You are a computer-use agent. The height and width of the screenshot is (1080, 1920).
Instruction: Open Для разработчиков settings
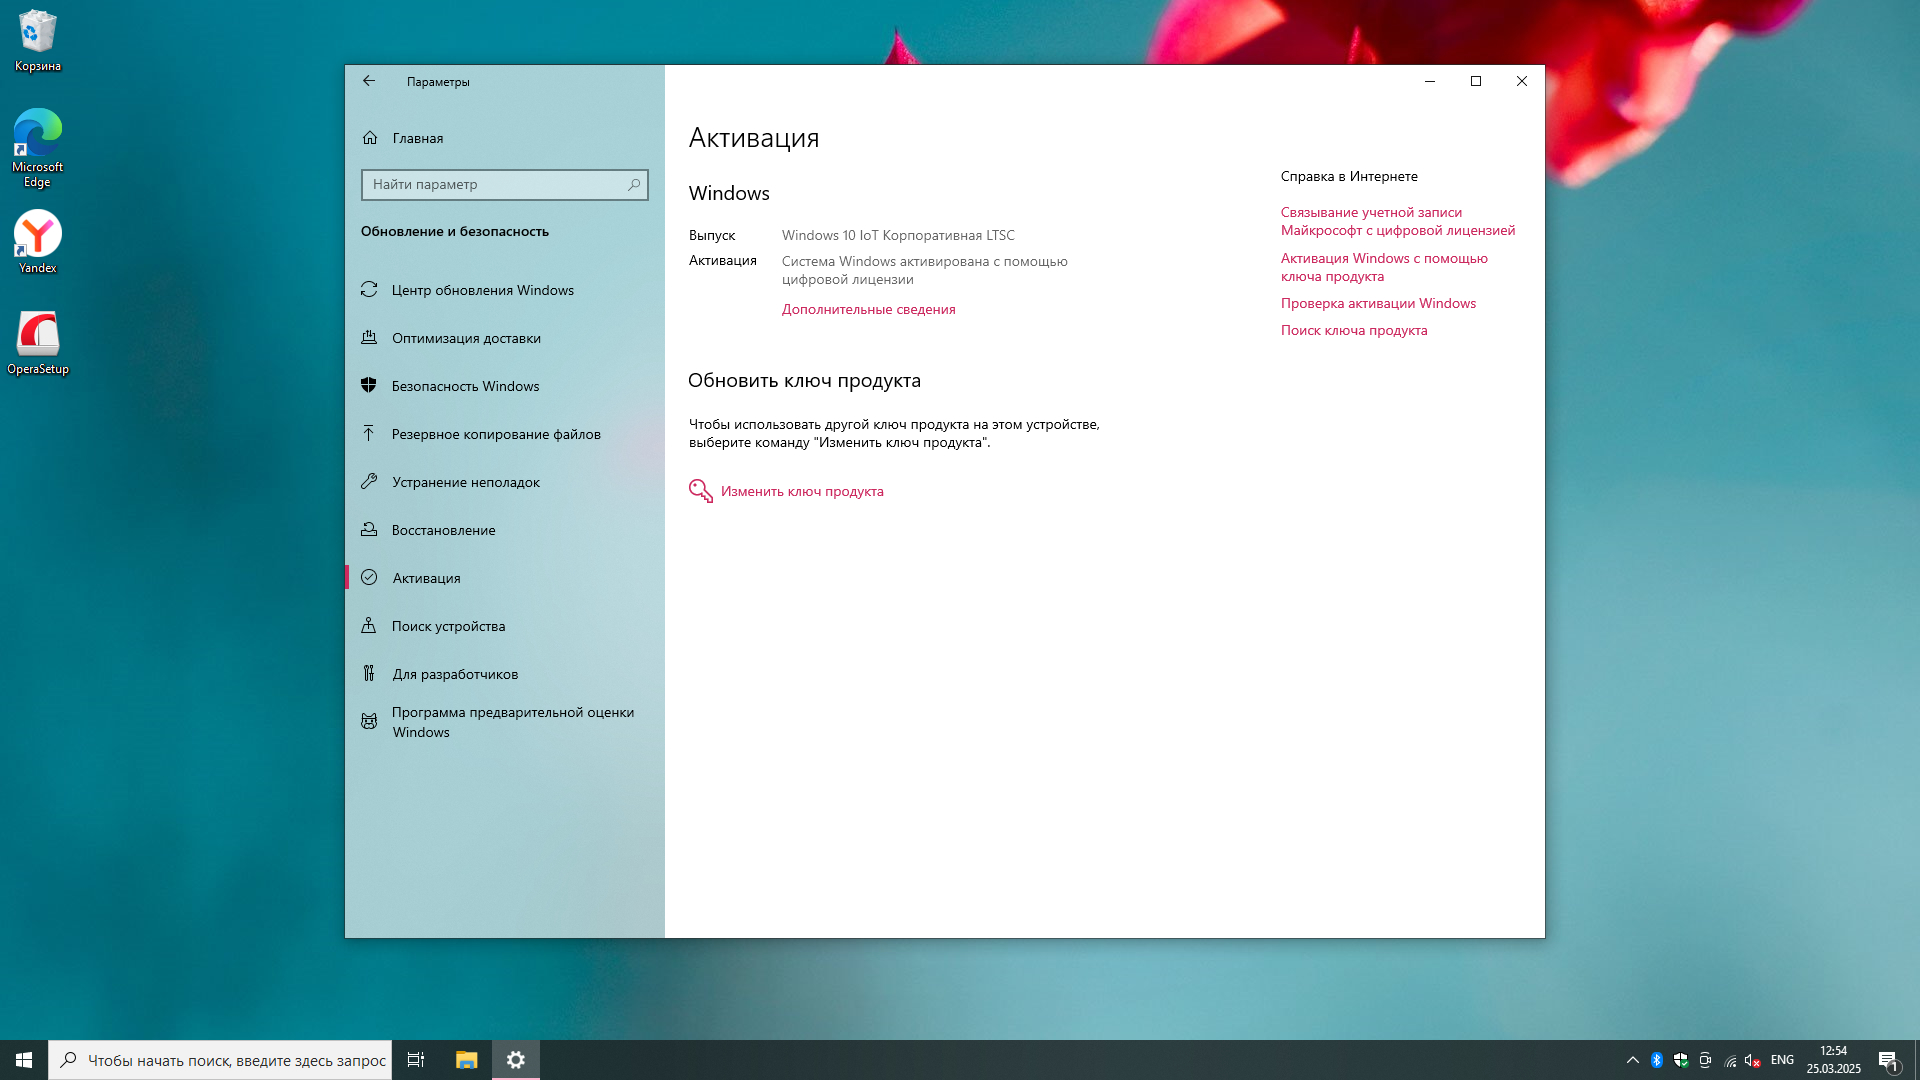pyautogui.click(x=455, y=674)
